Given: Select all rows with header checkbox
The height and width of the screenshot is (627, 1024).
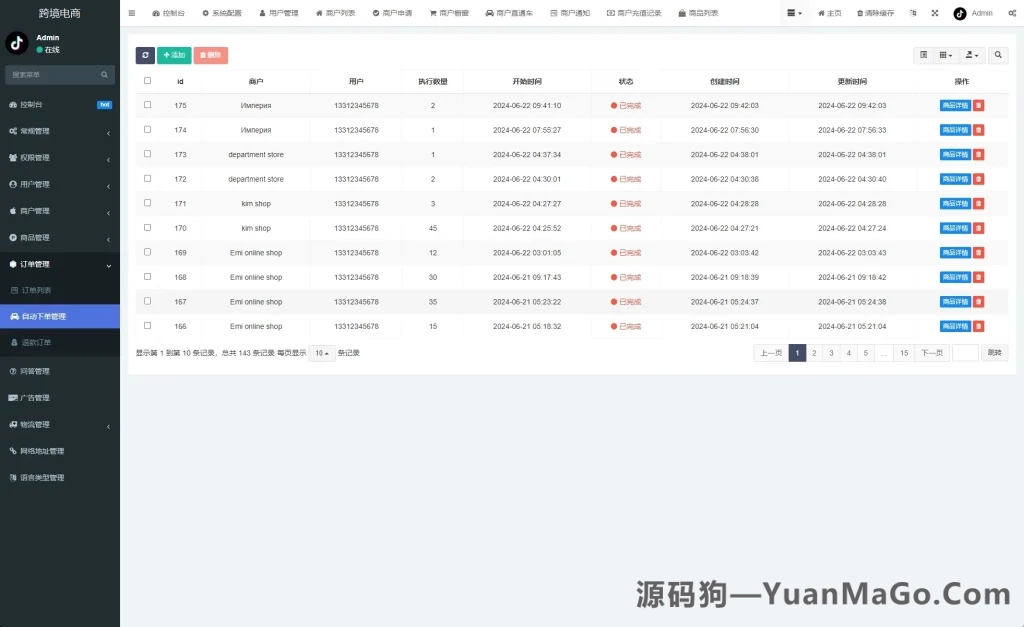Looking at the screenshot, I should tap(145, 81).
